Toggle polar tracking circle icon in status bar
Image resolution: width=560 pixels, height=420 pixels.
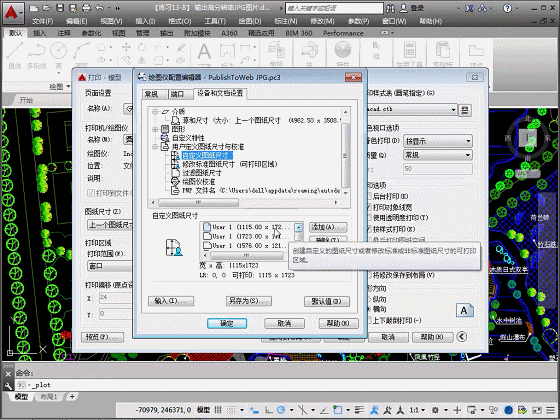(281, 410)
